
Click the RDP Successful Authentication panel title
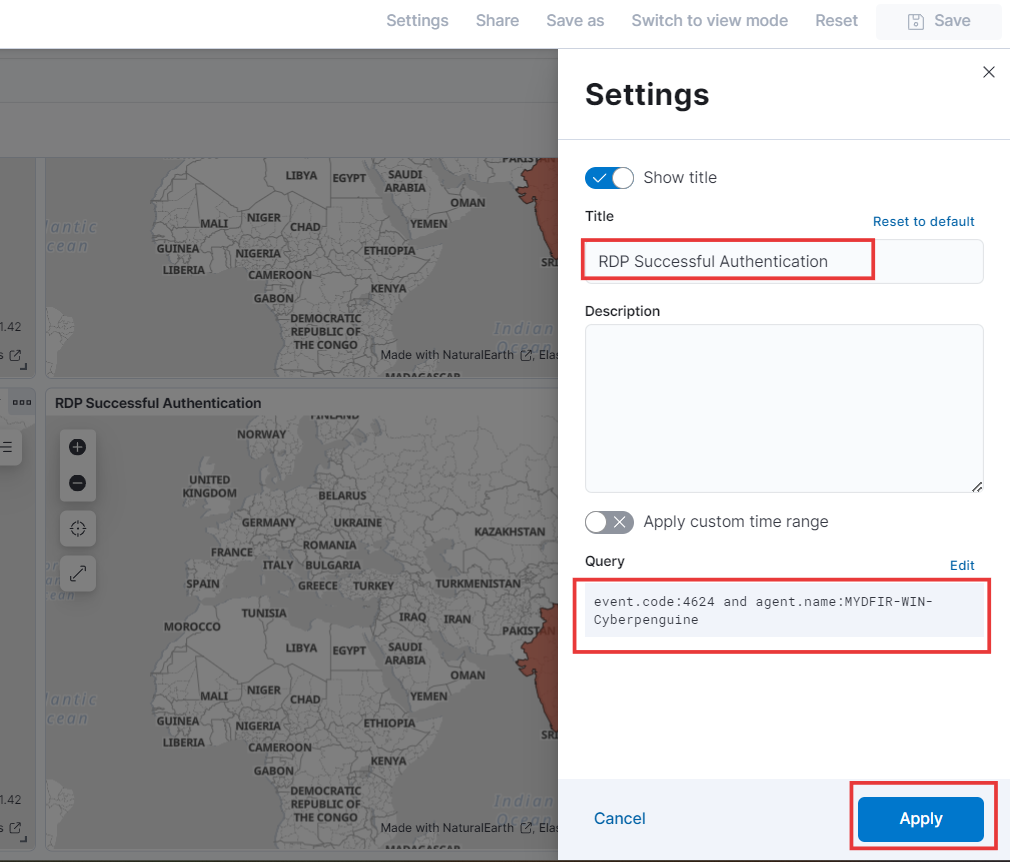(x=158, y=403)
